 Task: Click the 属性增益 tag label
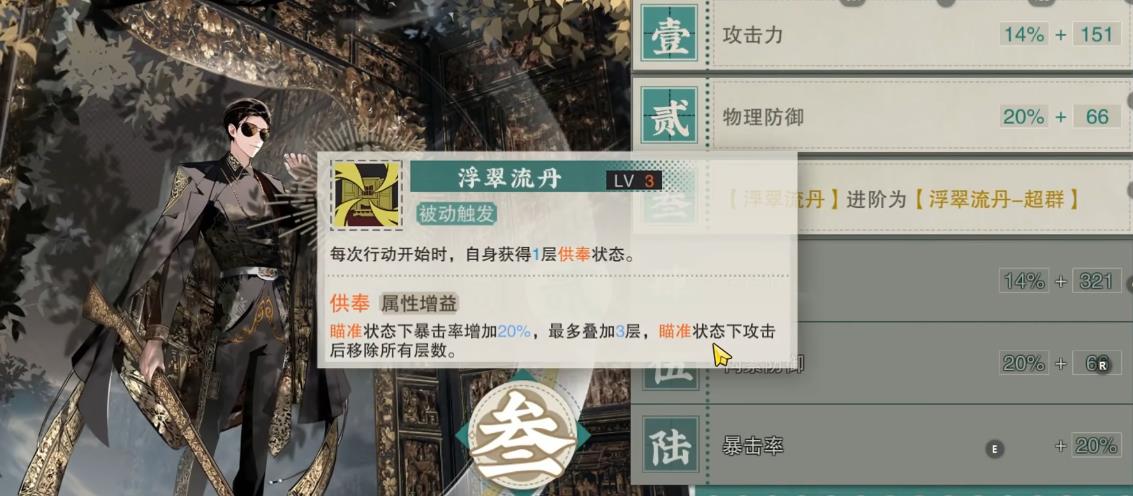(418, 303)
